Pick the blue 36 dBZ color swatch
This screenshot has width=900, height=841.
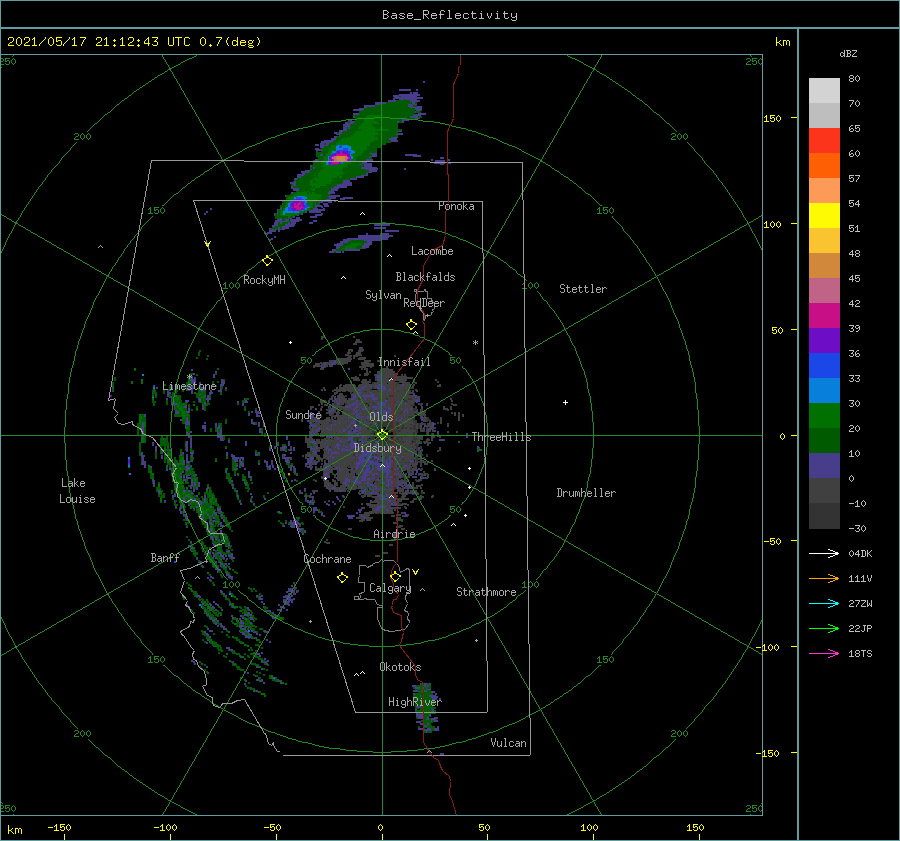(824, 365)
